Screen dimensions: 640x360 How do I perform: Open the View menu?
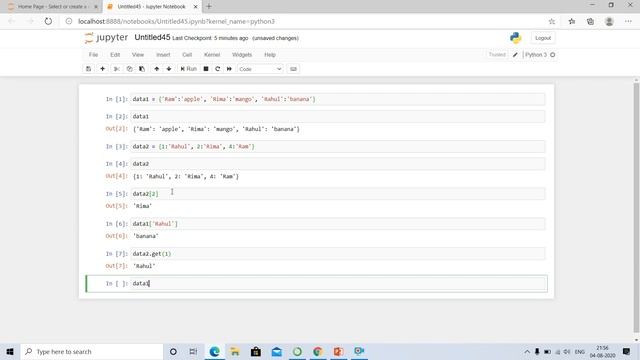pos(138,55)
